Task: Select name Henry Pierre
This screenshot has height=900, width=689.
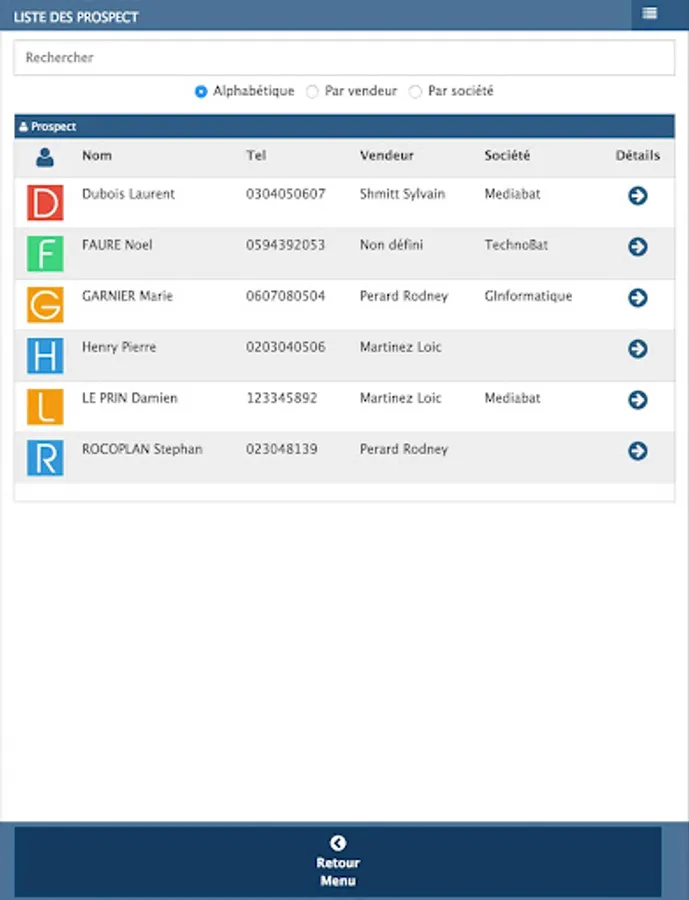Action: [119, 347]
